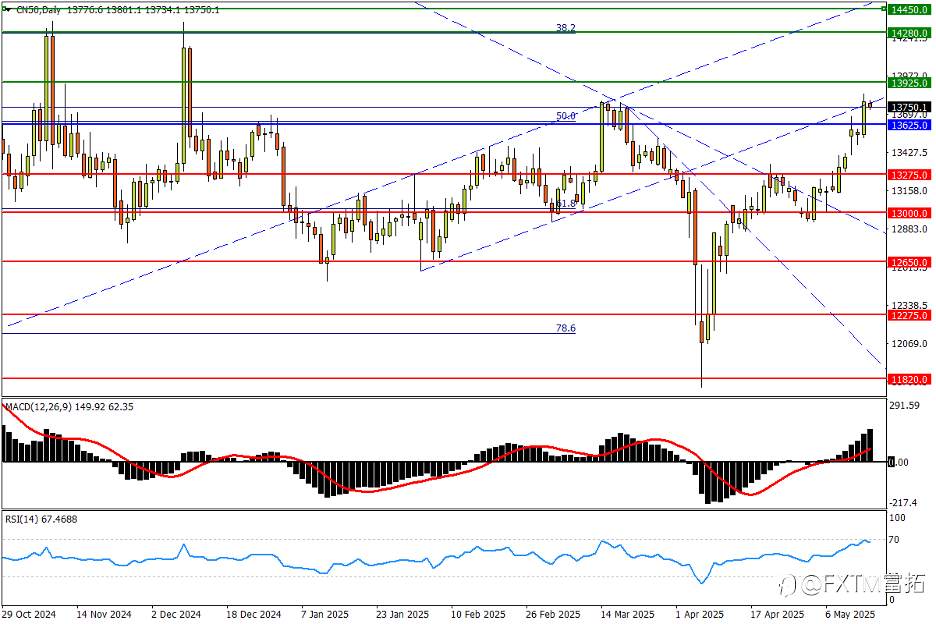Click the 78.6 Fibonacci level label
Image resolution: width=936 pixels, height=624 pixels.
pos(565,328)
